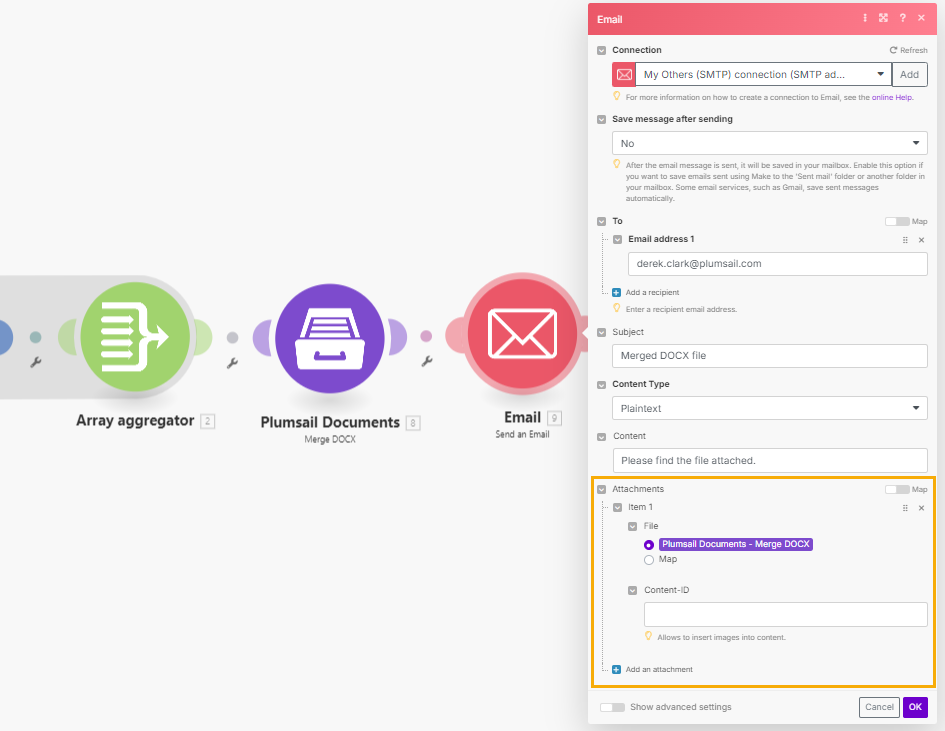
Task: Open the online Help link
Action: [x=891, y=97]
